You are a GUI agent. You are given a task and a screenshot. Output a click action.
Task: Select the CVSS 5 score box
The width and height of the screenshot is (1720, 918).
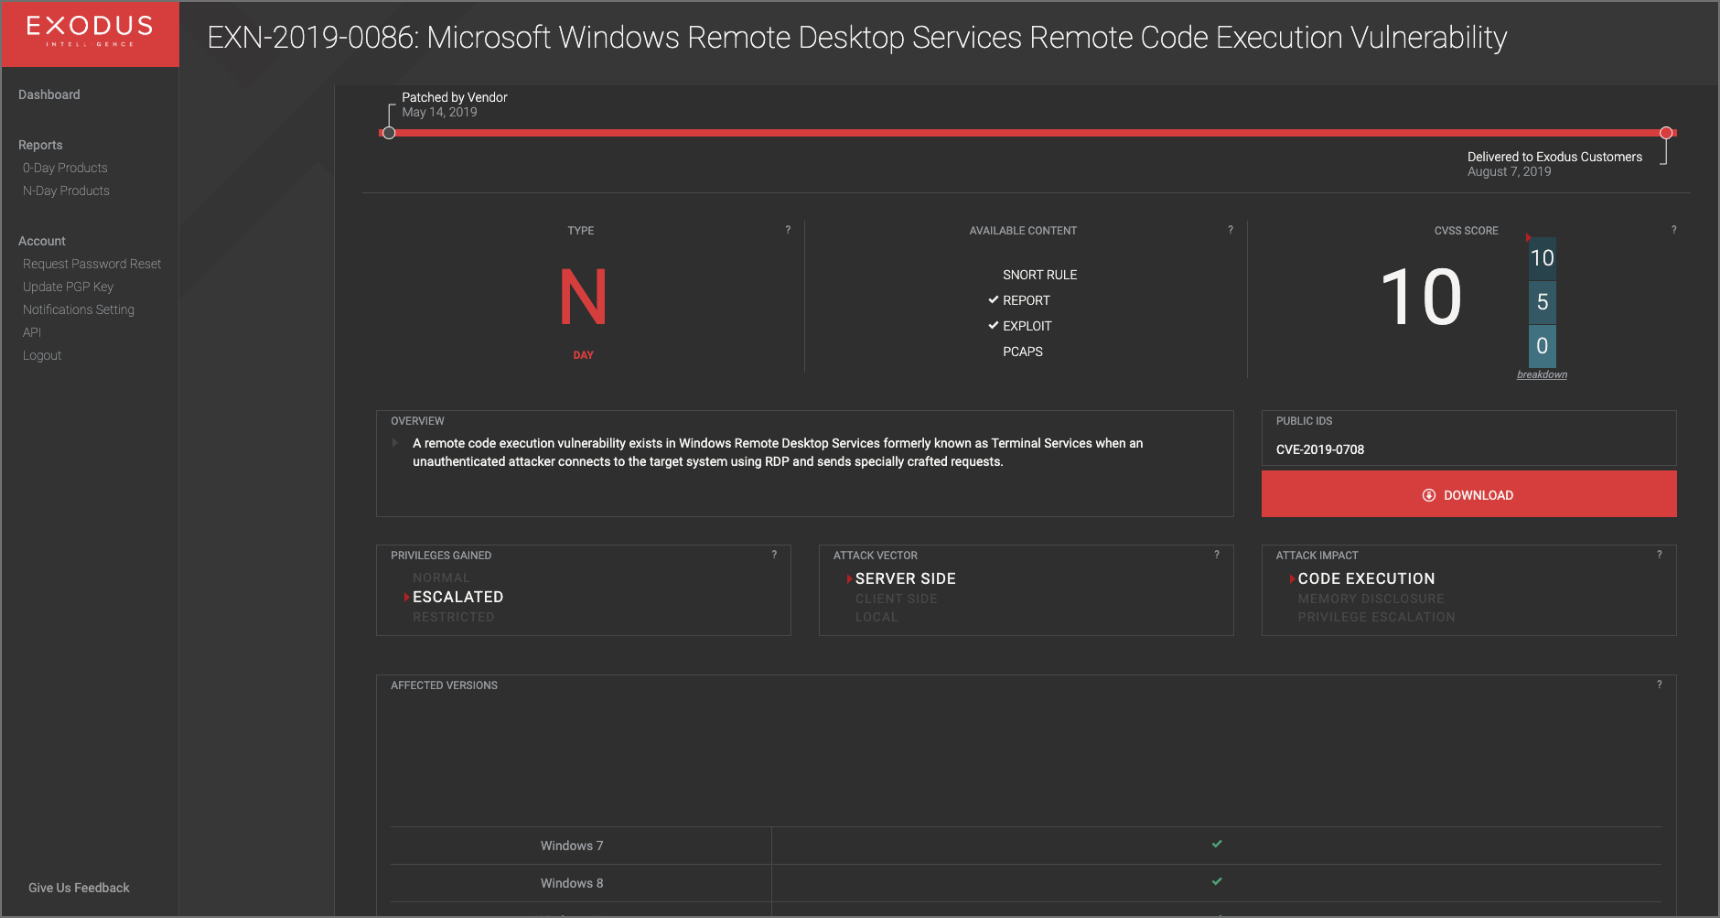point(1541,302)
